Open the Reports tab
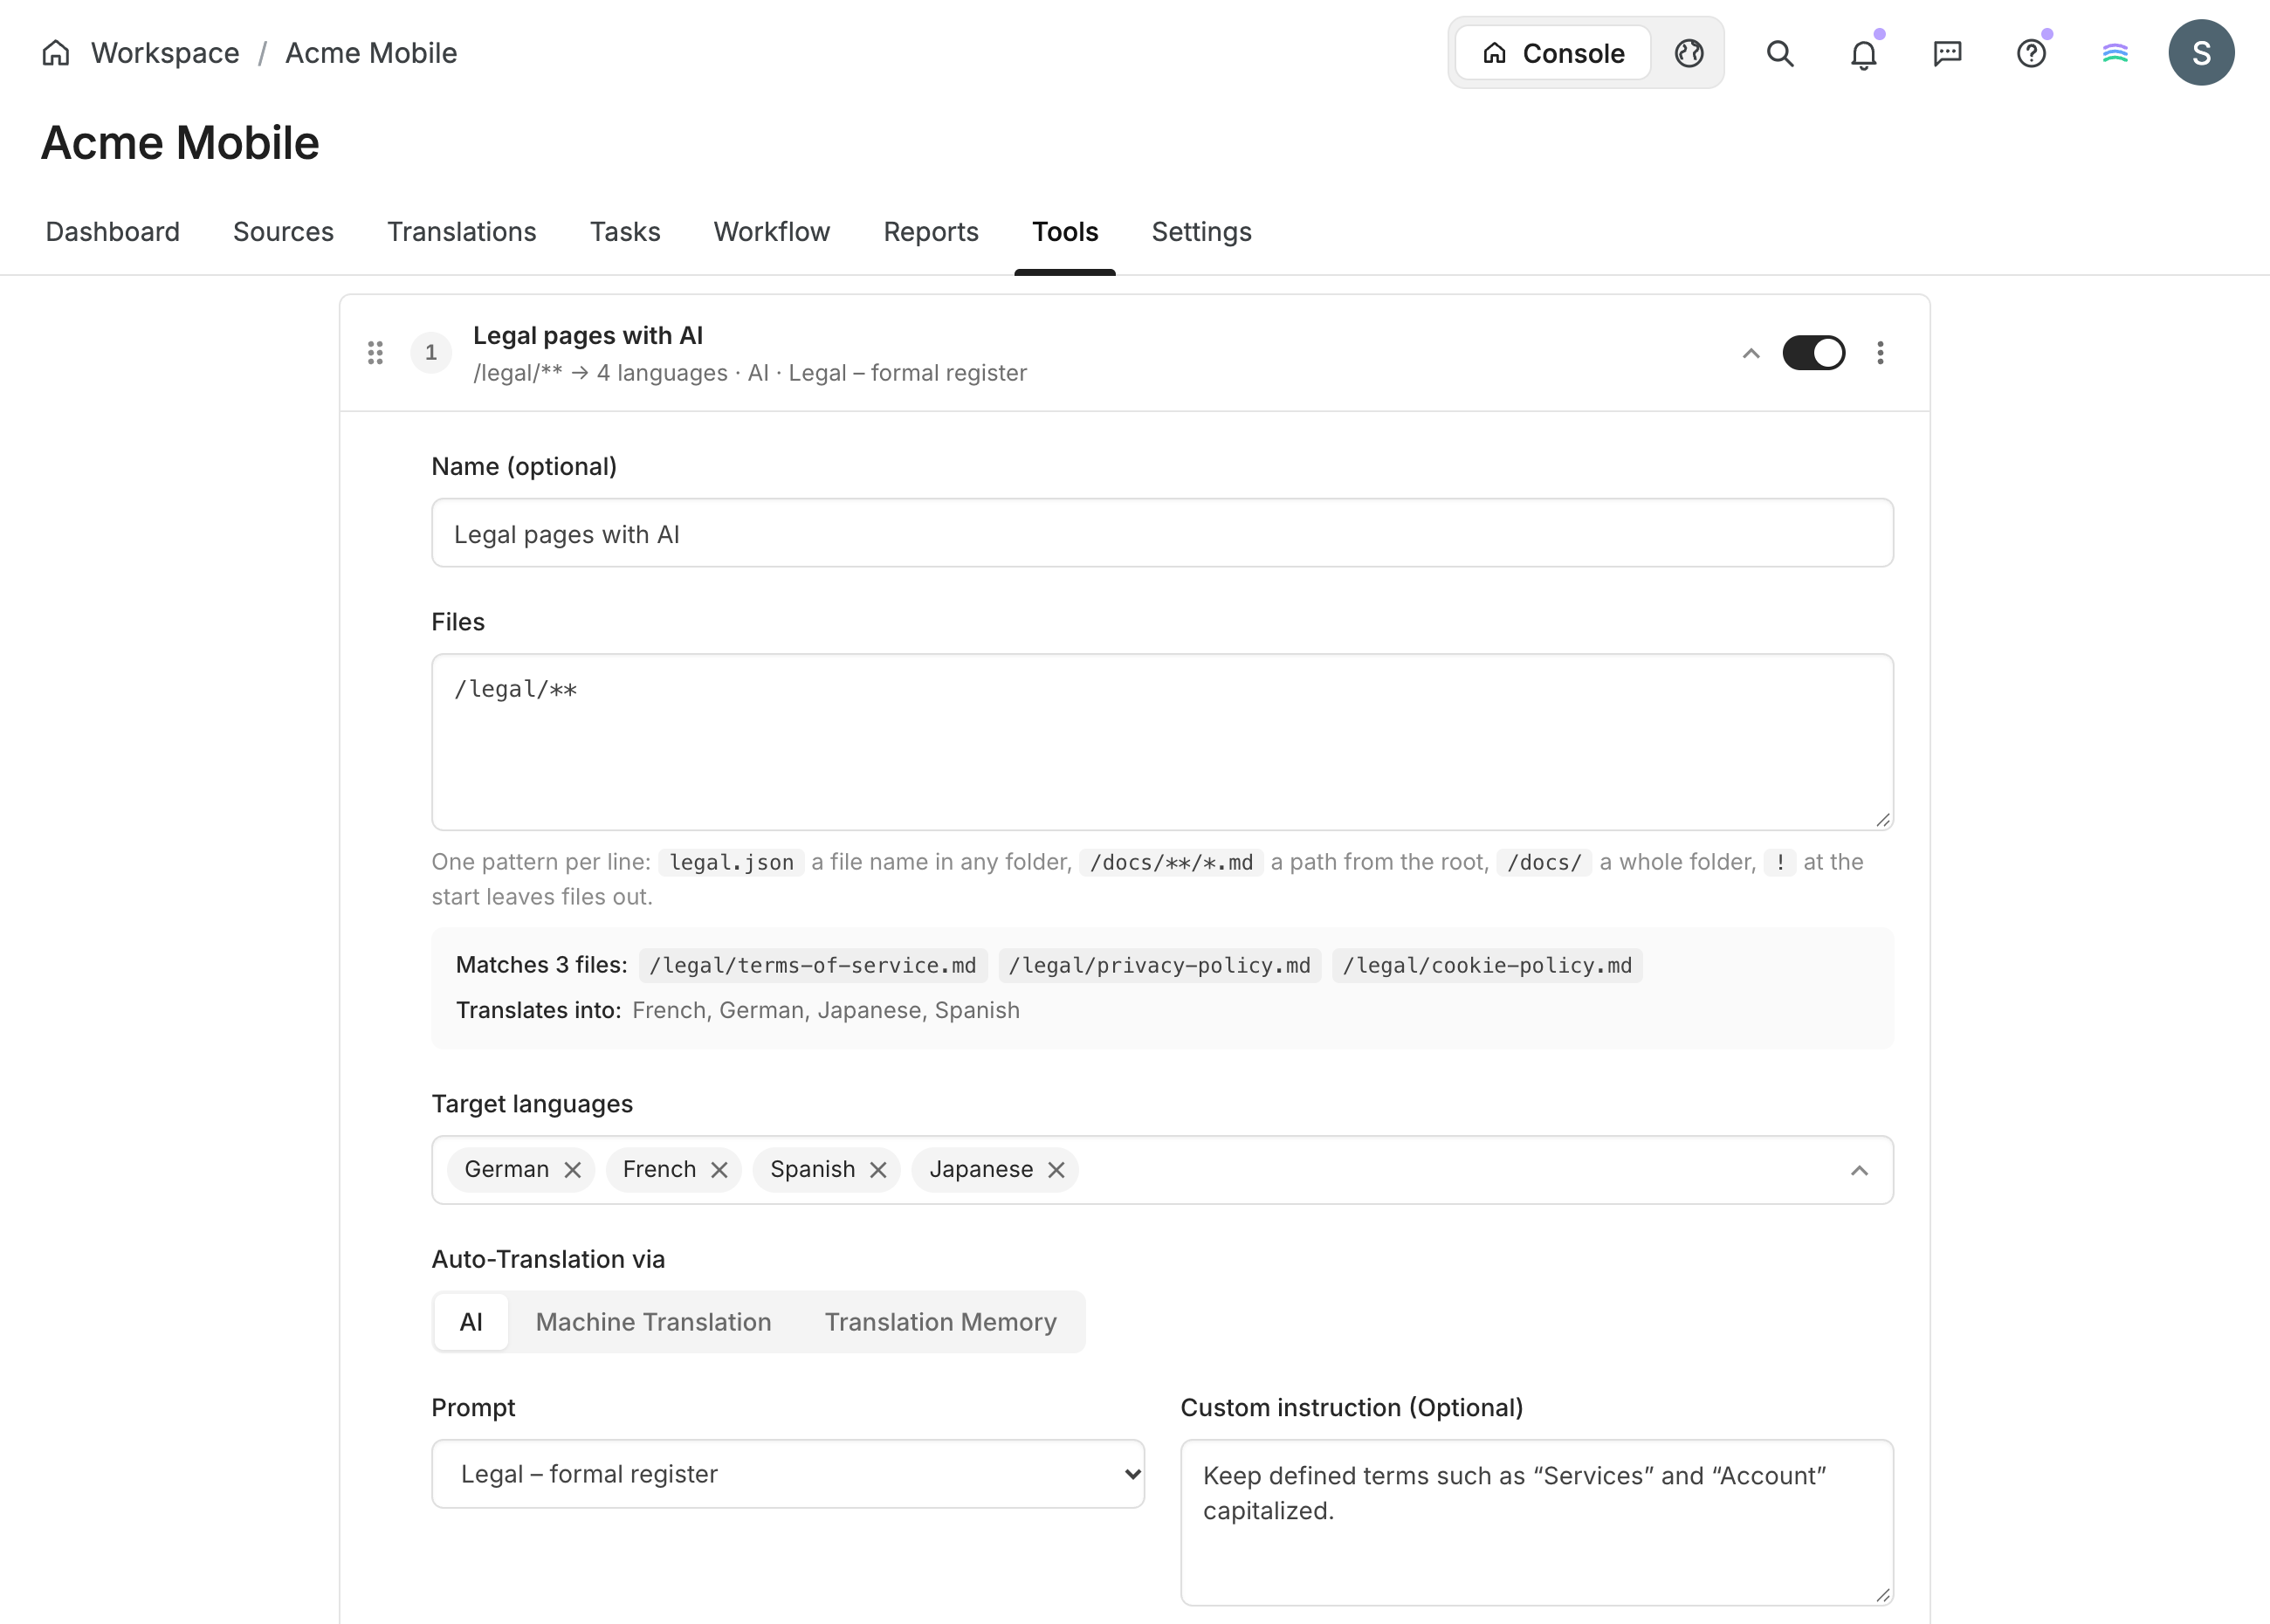2270x1624 pixels. click(930, 231)
